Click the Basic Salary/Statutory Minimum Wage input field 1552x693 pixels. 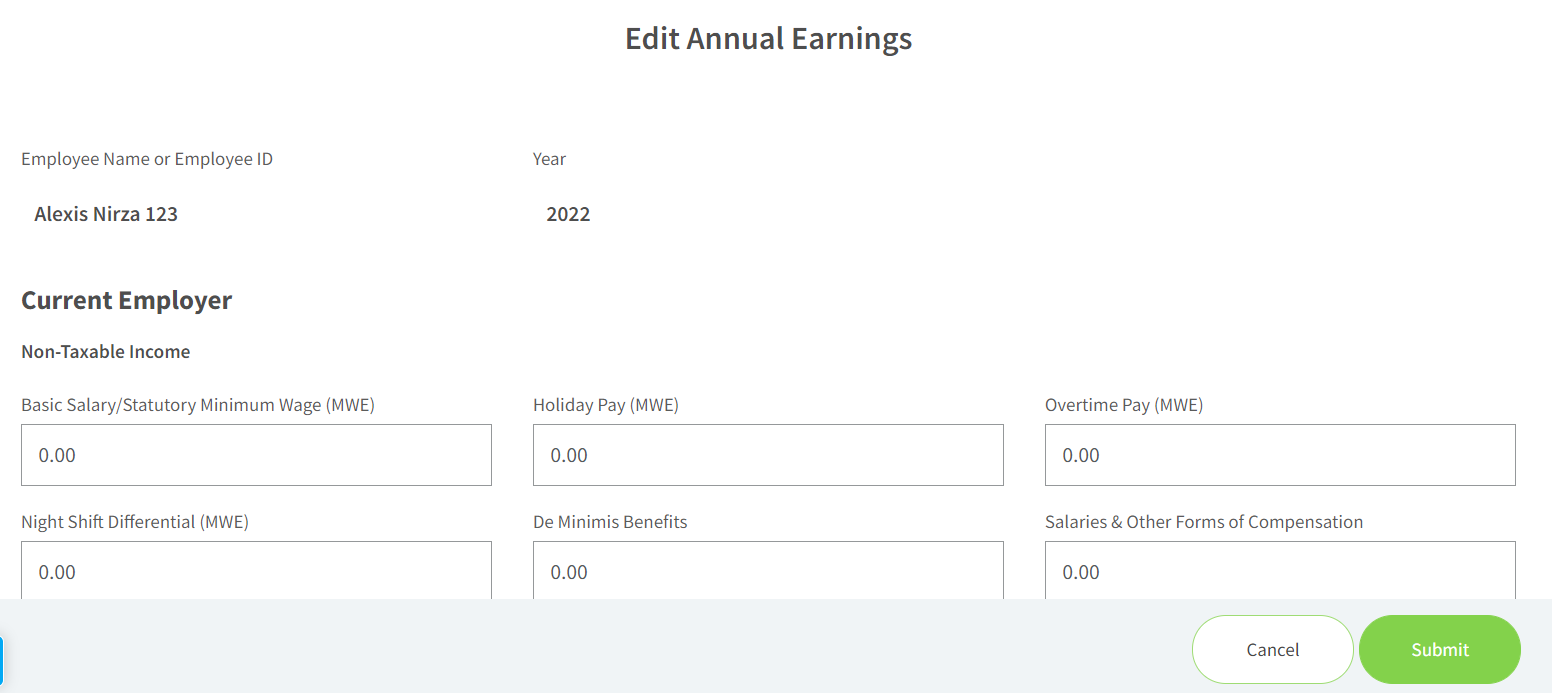(x=256, y=455)
